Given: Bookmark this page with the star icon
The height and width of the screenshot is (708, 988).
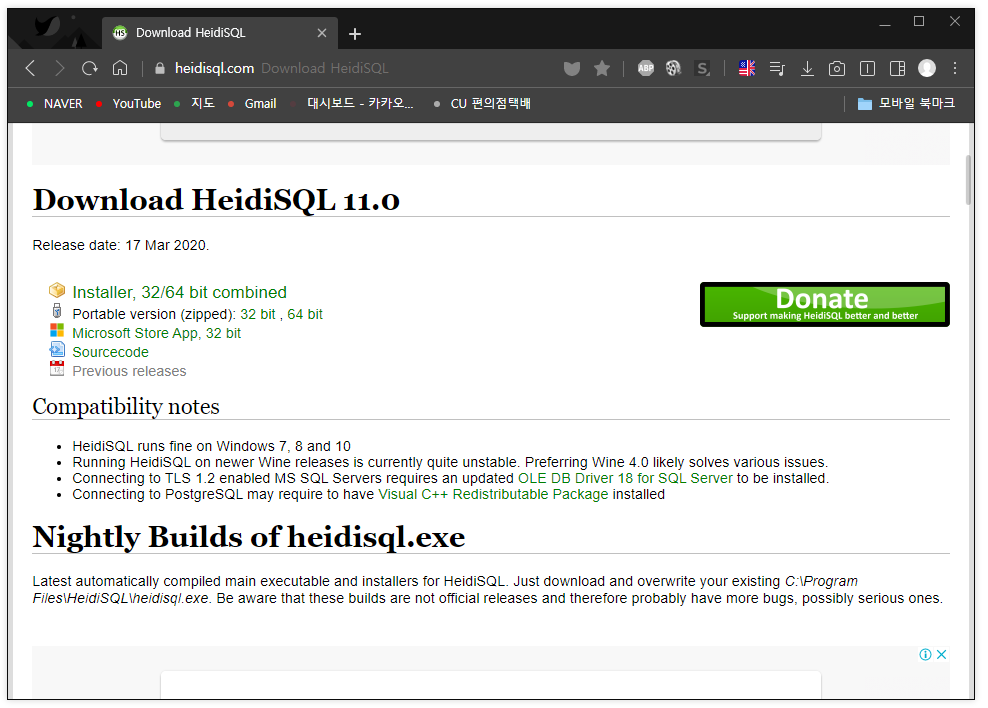Looking at the screenshot, I should click(602, 68).
